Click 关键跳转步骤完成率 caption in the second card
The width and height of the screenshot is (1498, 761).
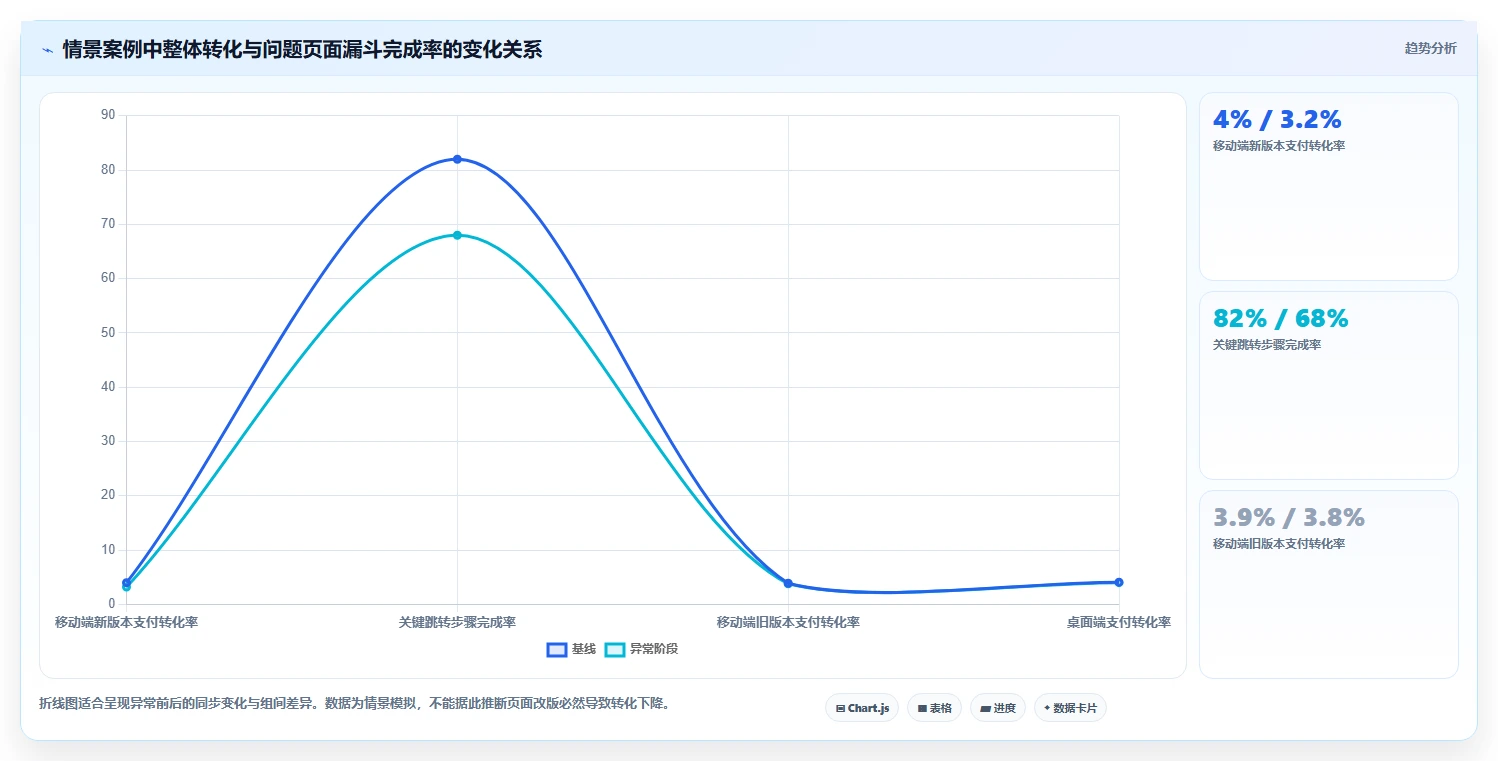click(x=1267, y=345)
